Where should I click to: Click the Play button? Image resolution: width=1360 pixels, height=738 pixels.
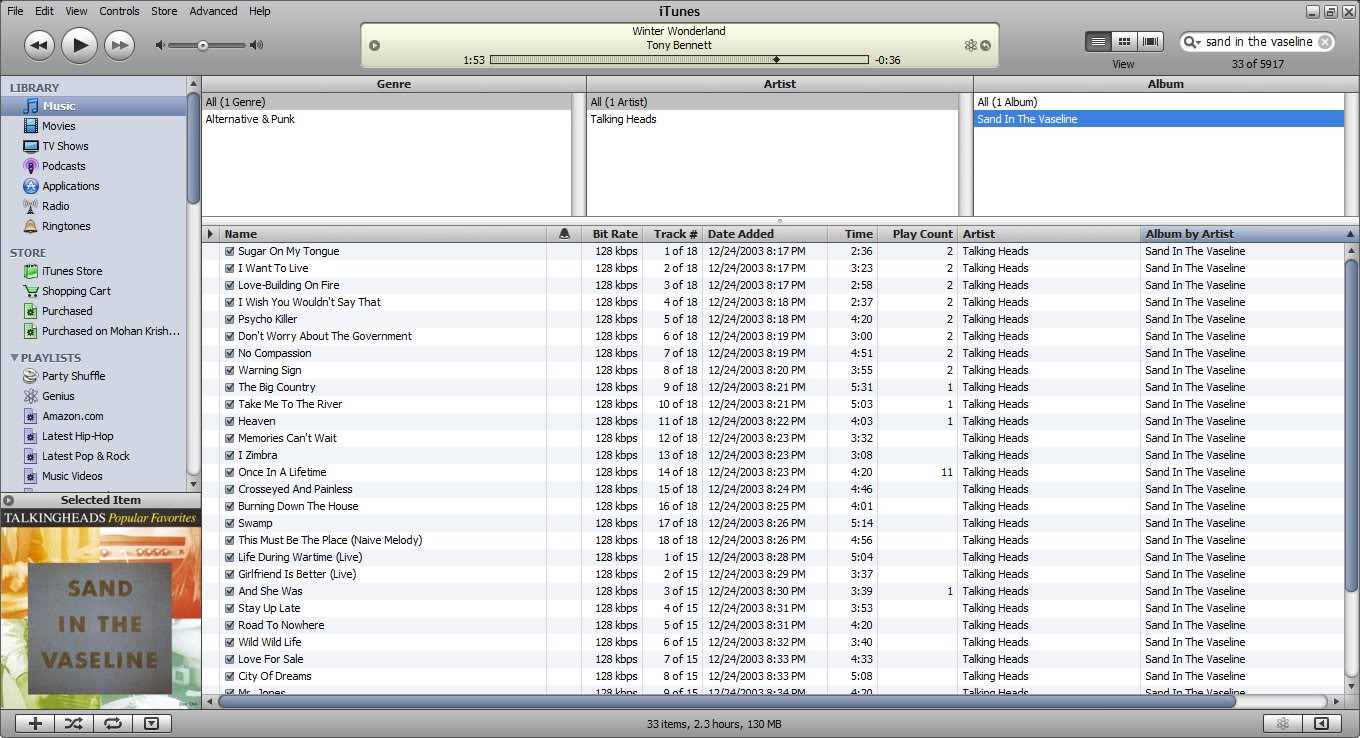coord(79,44)
